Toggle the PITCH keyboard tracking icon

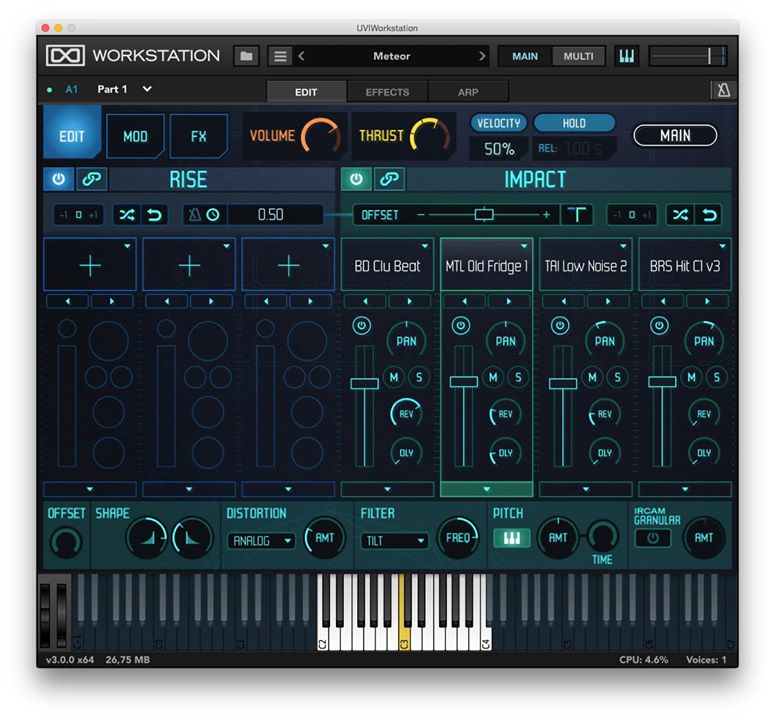tap(512, 538)
